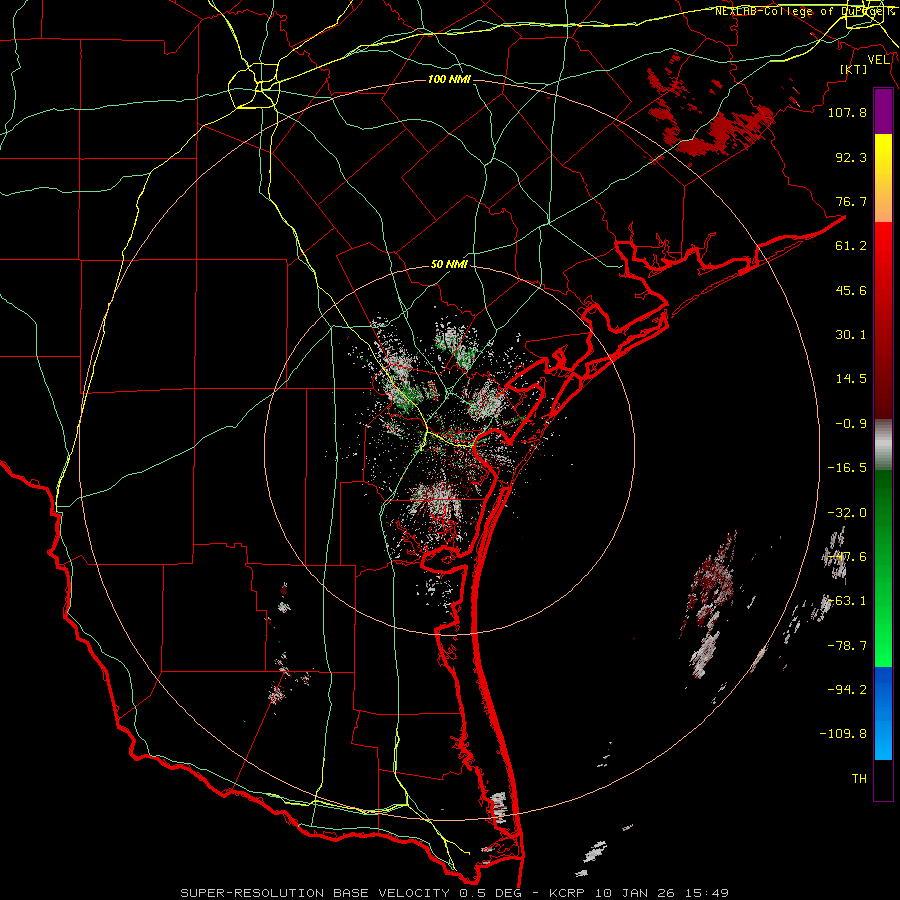Select the 76.7 scale value
The image size is (900, 900).
[x=851, y=201]
